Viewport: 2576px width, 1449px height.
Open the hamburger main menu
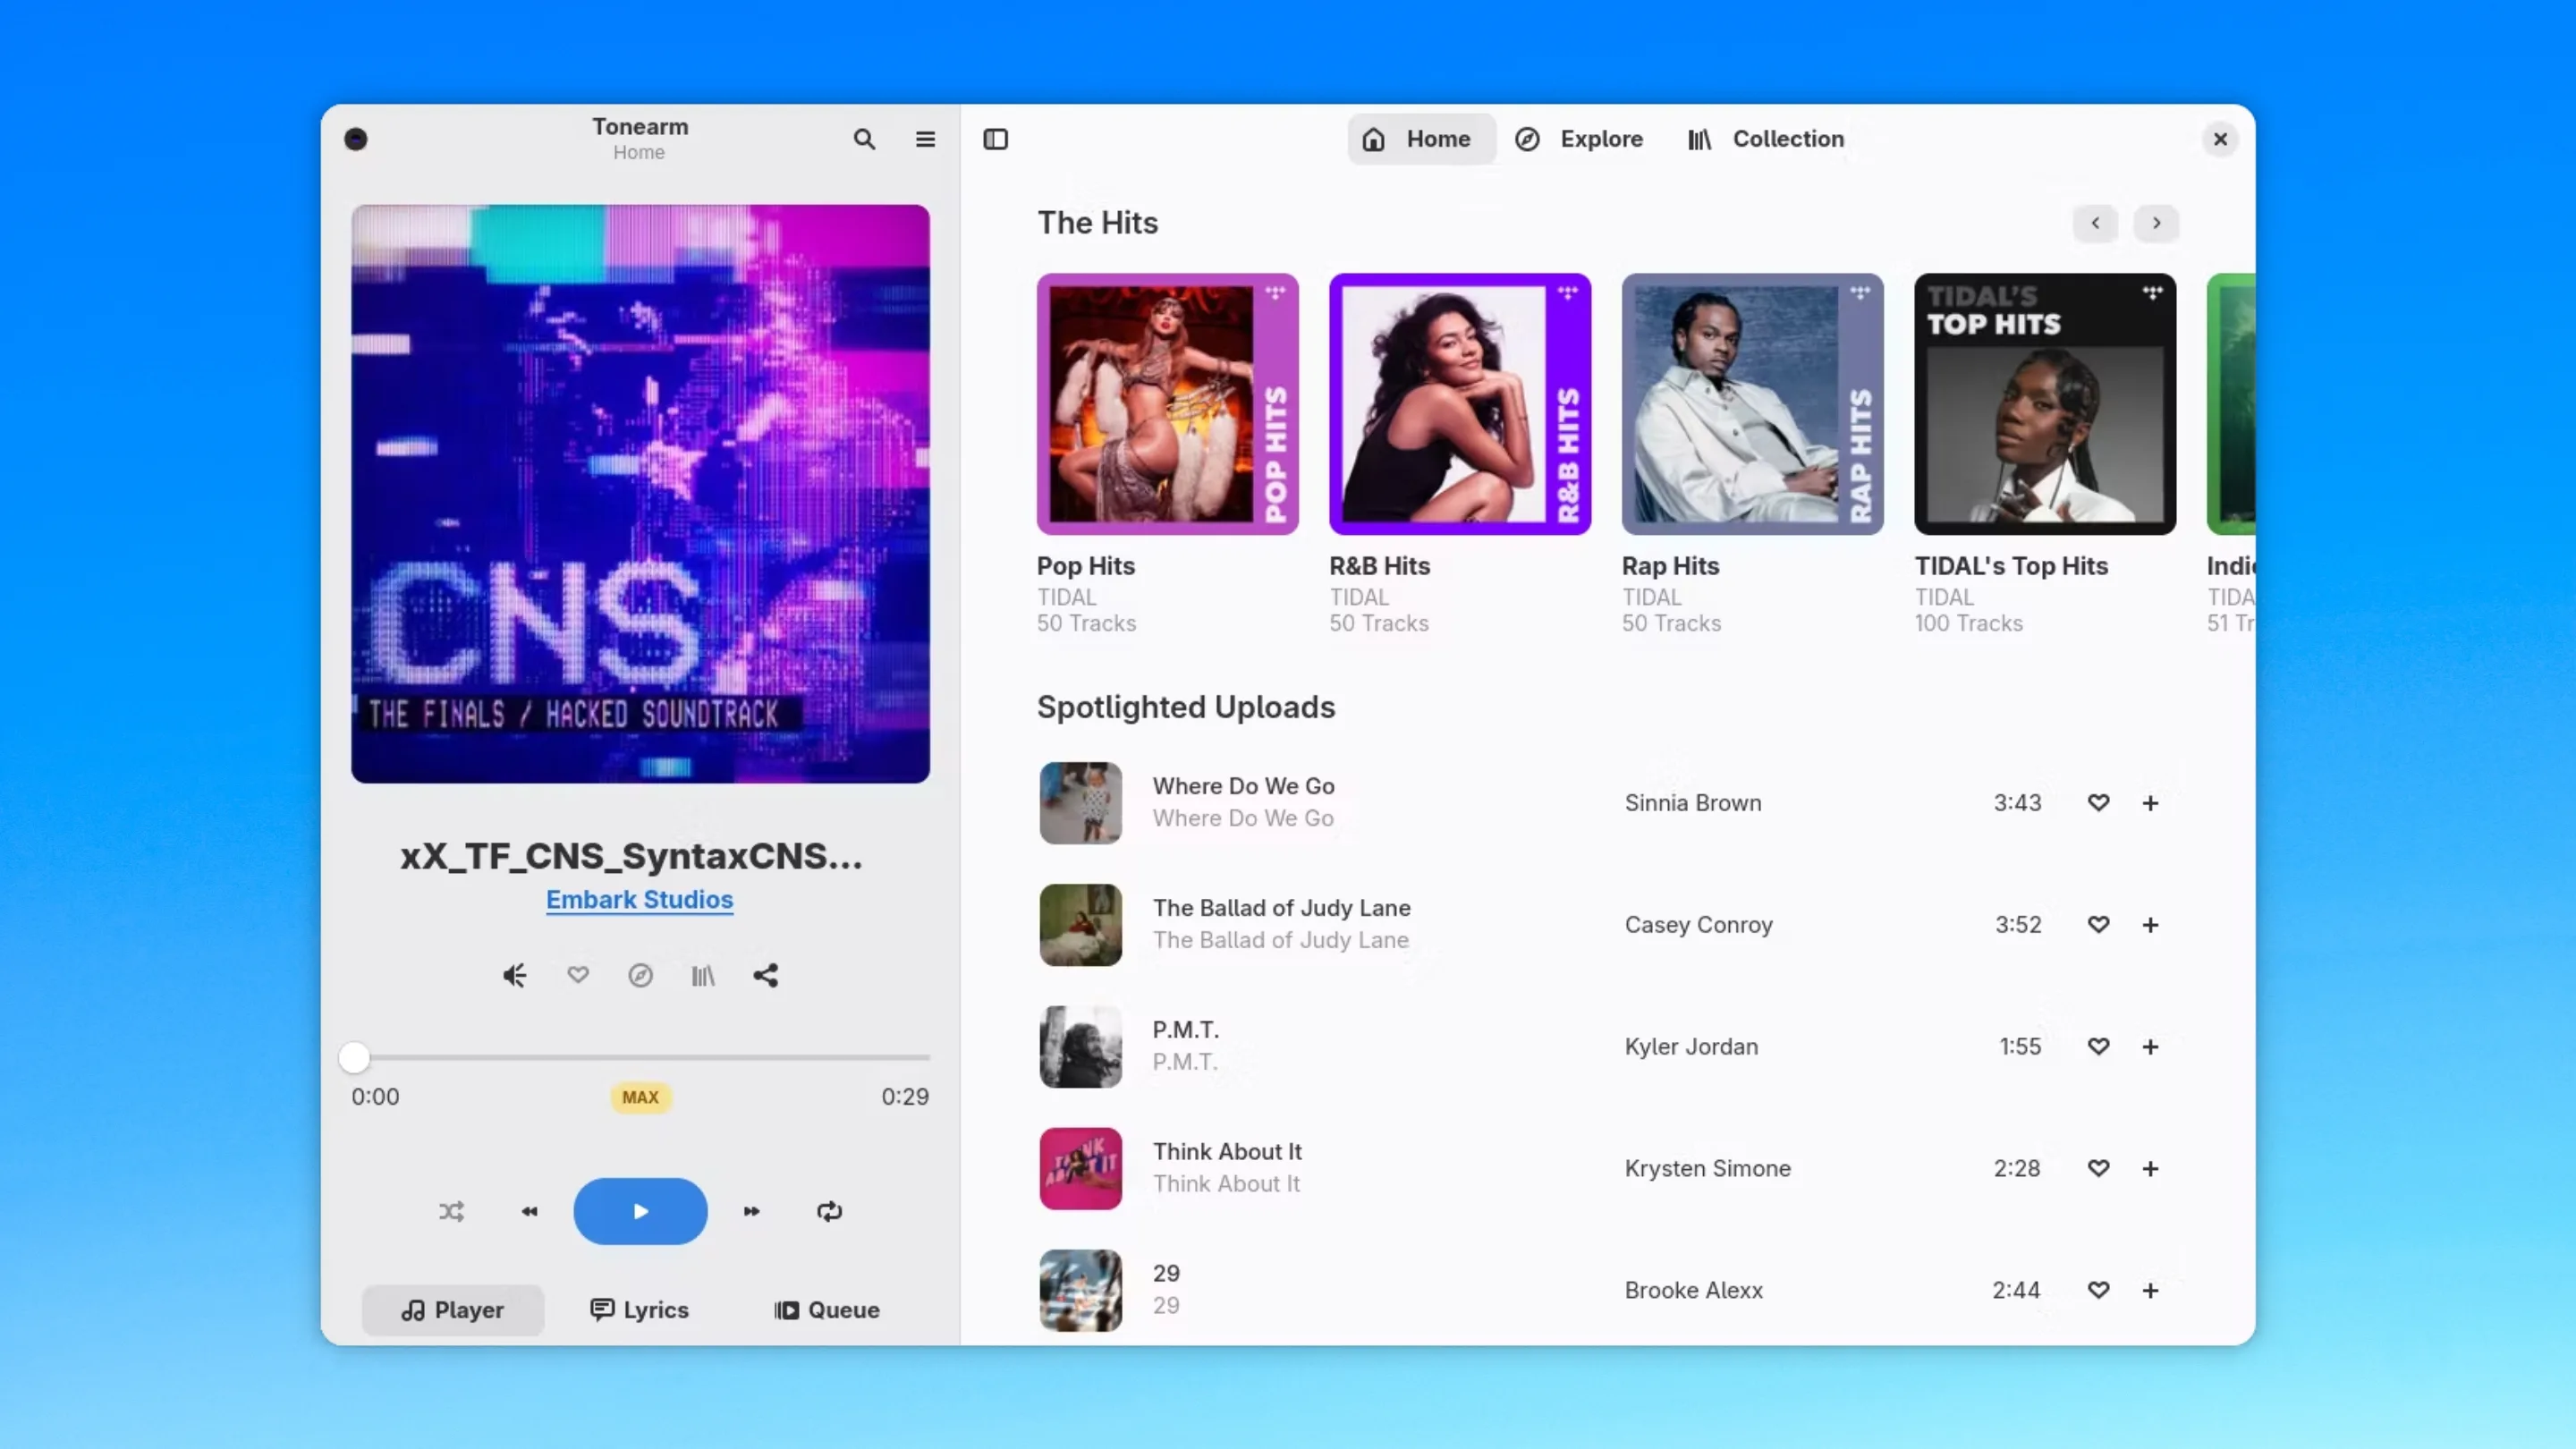point(925,139)
